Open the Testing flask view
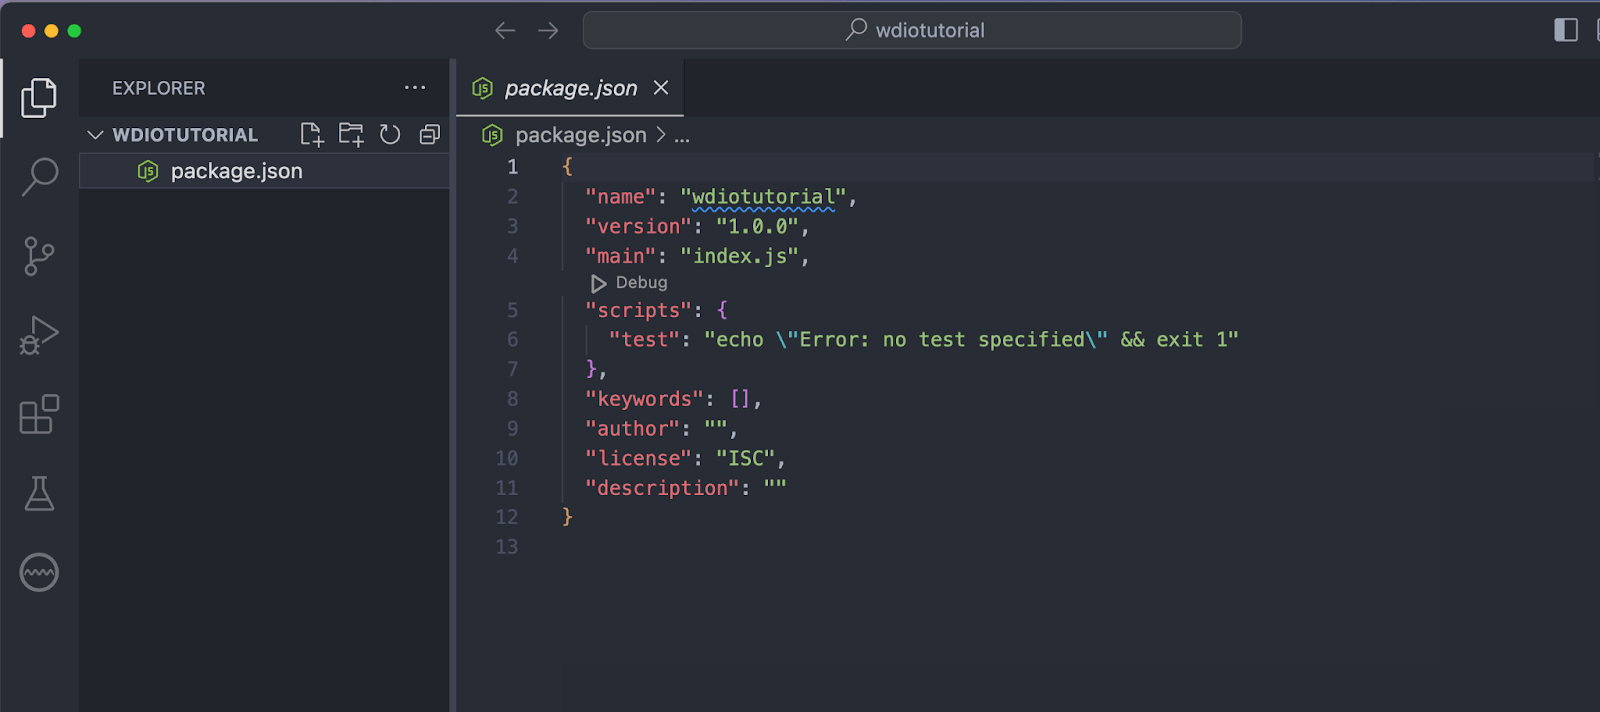The height and width of the screenshot is (712, 1600). [x=39, y=493]
